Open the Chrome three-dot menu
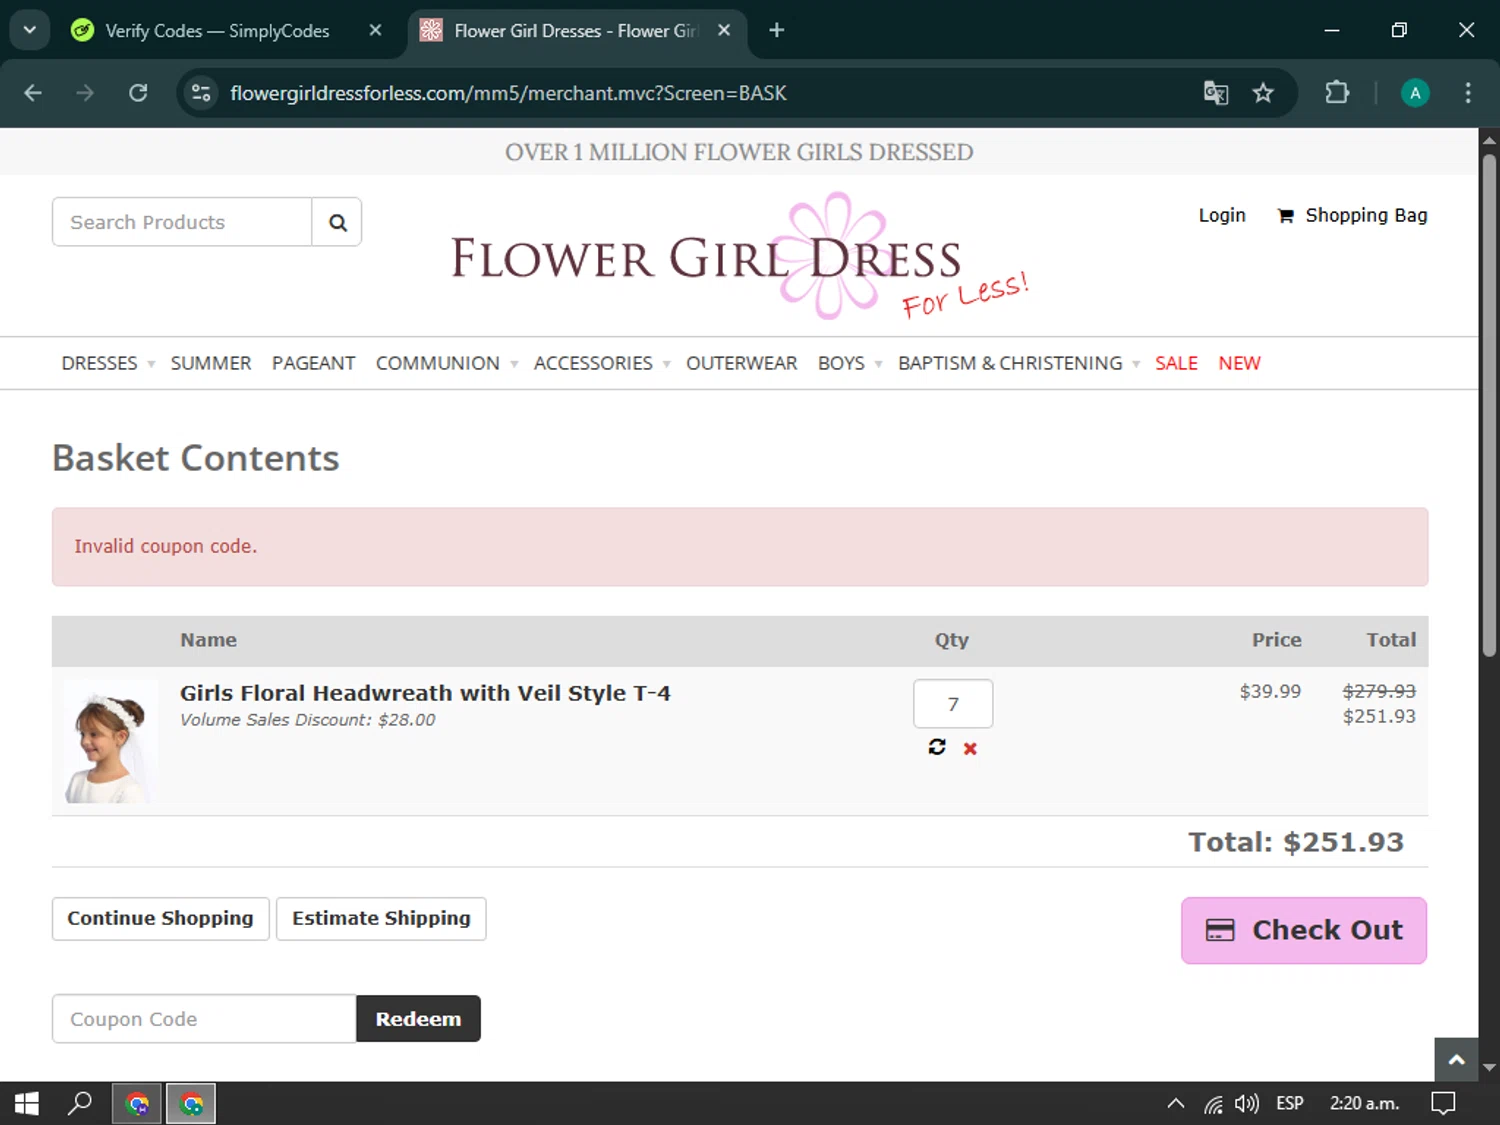This screenshot has width=1500, height=1125. [x=1468, y=93]
